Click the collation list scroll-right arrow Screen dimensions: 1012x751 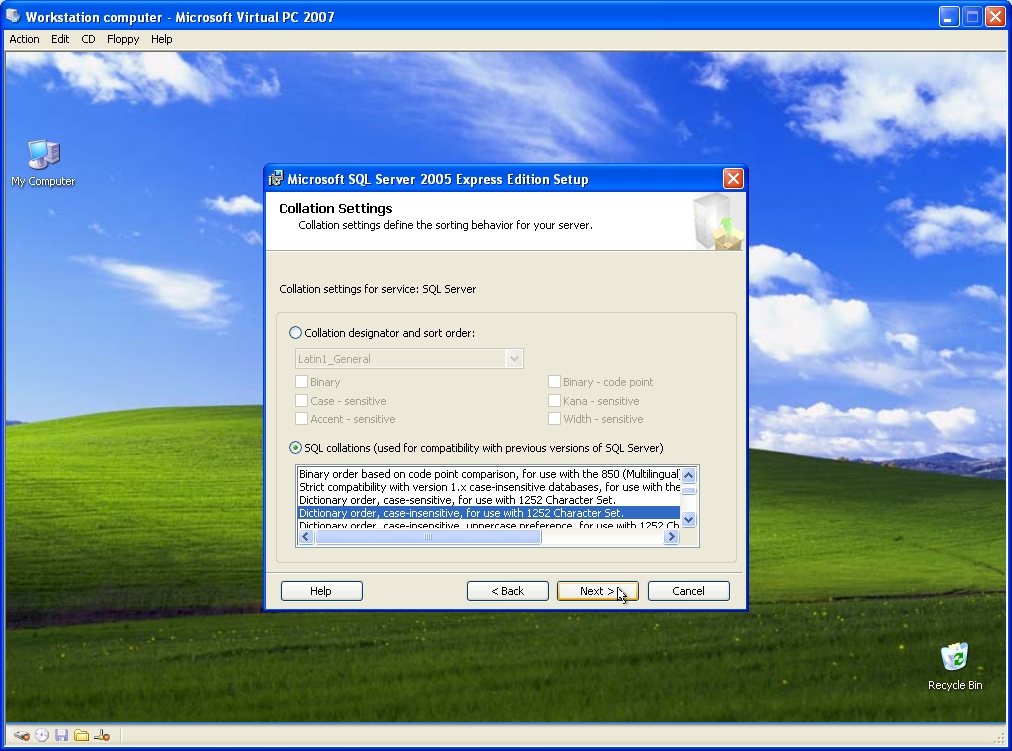click(x=671, y=537)
